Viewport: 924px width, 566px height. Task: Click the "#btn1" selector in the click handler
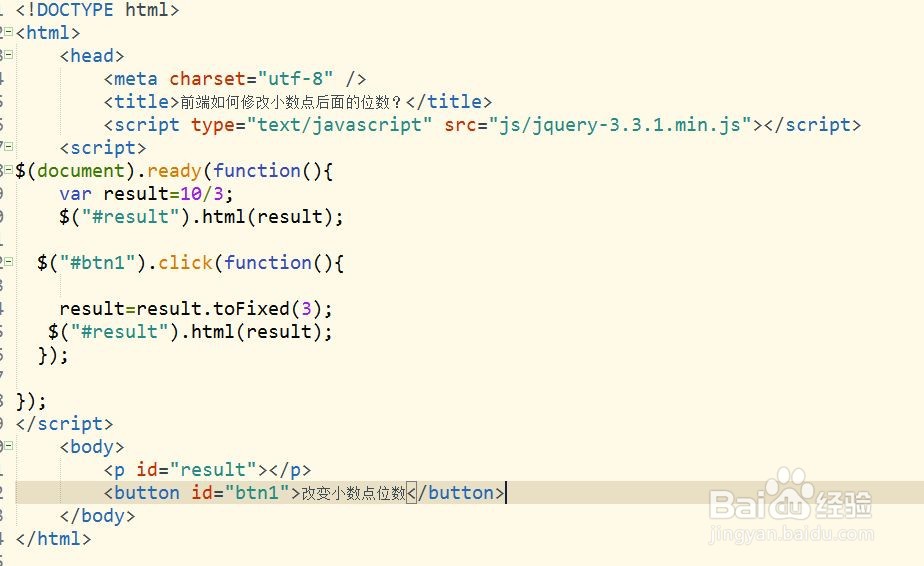point(103,262)
